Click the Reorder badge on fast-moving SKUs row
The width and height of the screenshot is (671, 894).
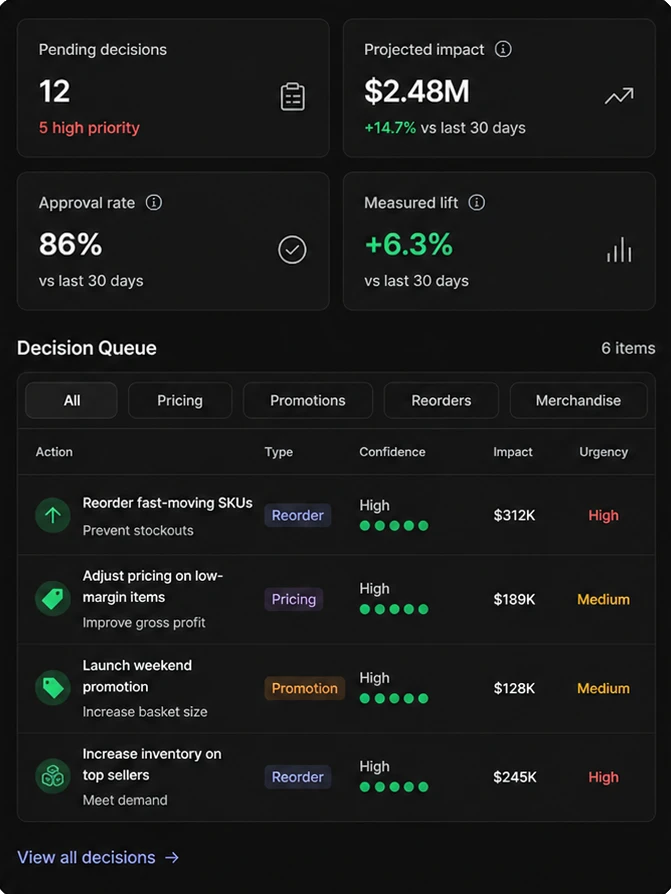click(298, 515)
